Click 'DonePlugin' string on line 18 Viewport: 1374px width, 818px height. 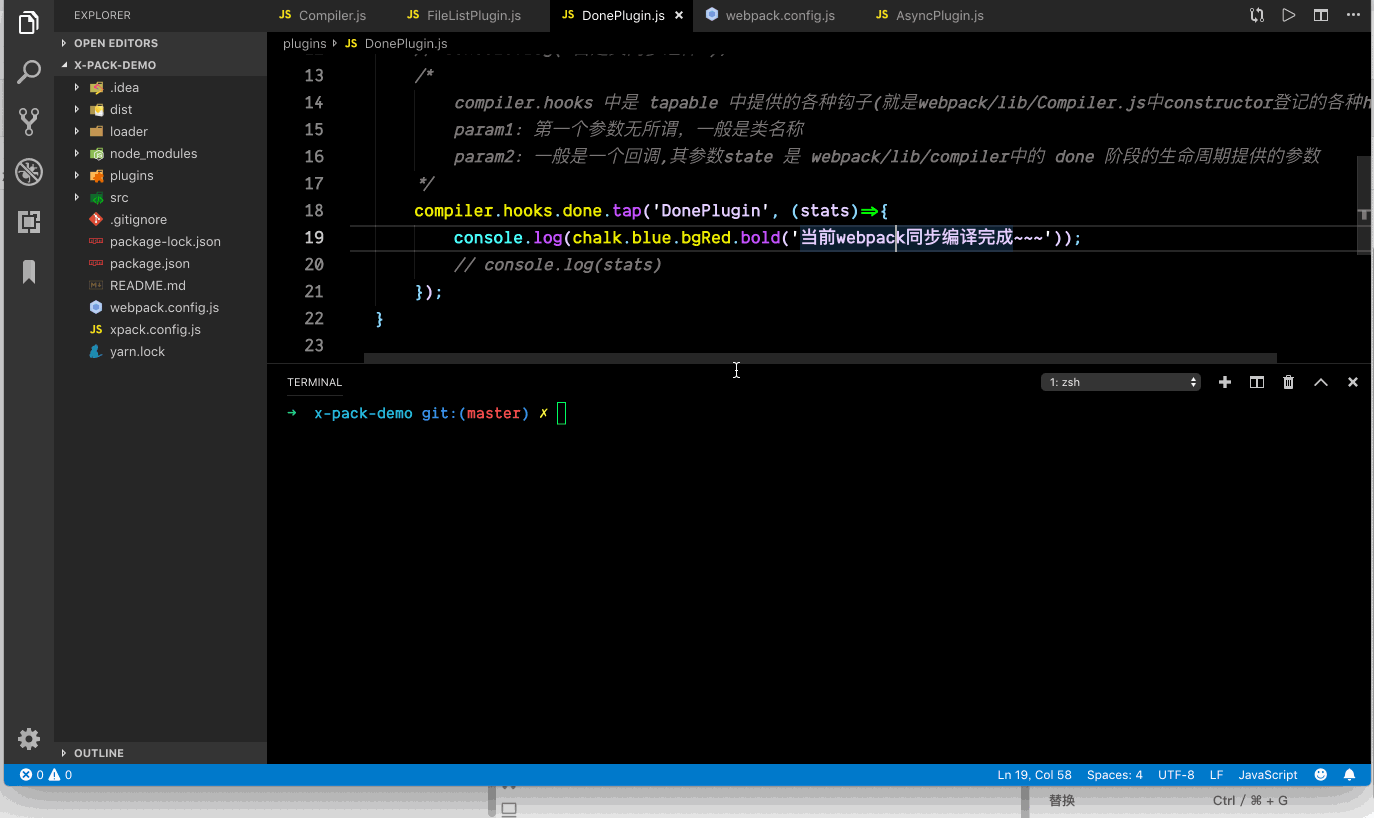click(x=711, y=210)
